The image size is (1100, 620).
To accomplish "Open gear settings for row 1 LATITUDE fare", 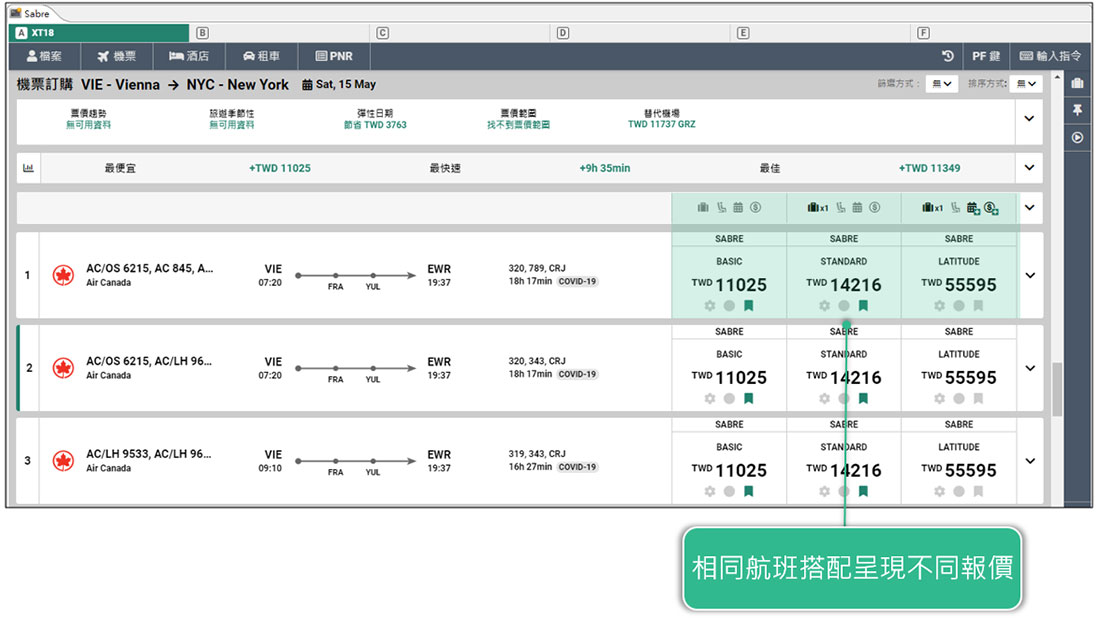I will (x=939, y=306).
